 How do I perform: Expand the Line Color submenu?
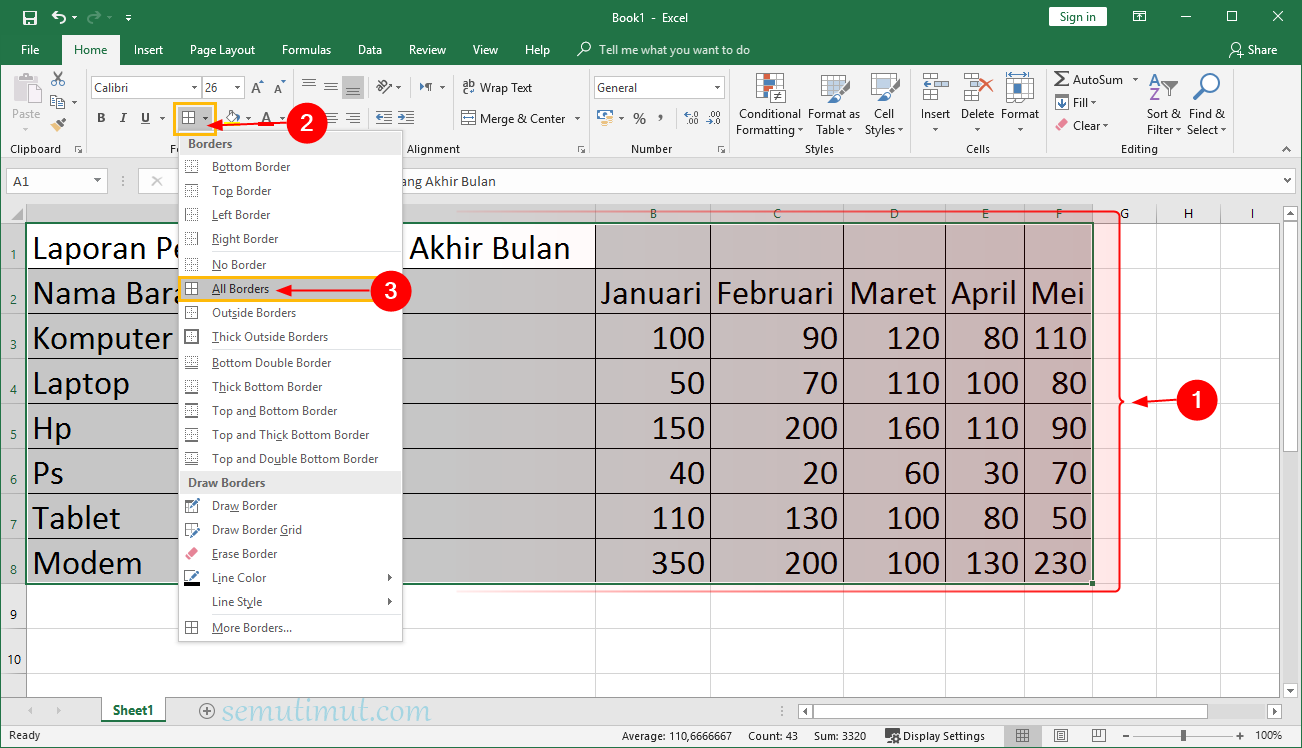pos(291,578)
